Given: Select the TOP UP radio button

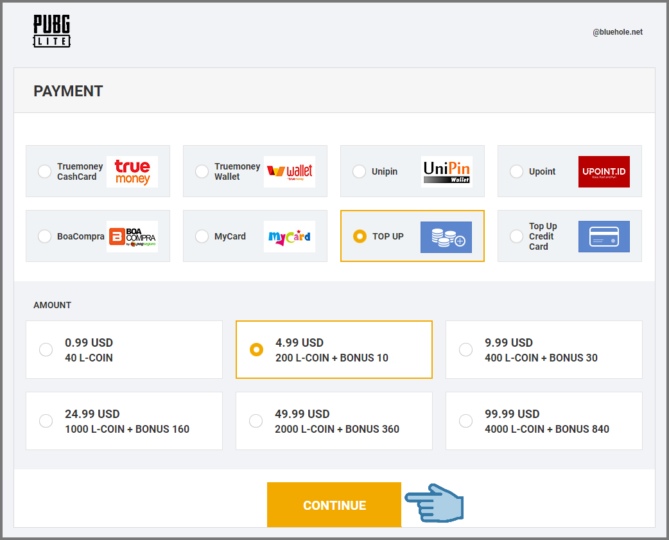Looking at the screenshot, I should (x=360, y=236).
